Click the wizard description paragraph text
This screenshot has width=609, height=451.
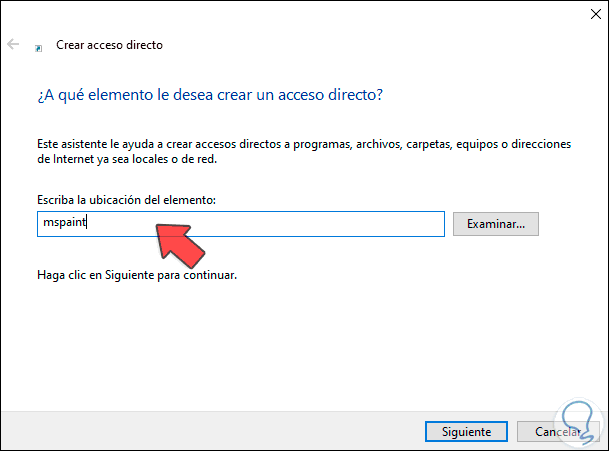tap(300, 144)
